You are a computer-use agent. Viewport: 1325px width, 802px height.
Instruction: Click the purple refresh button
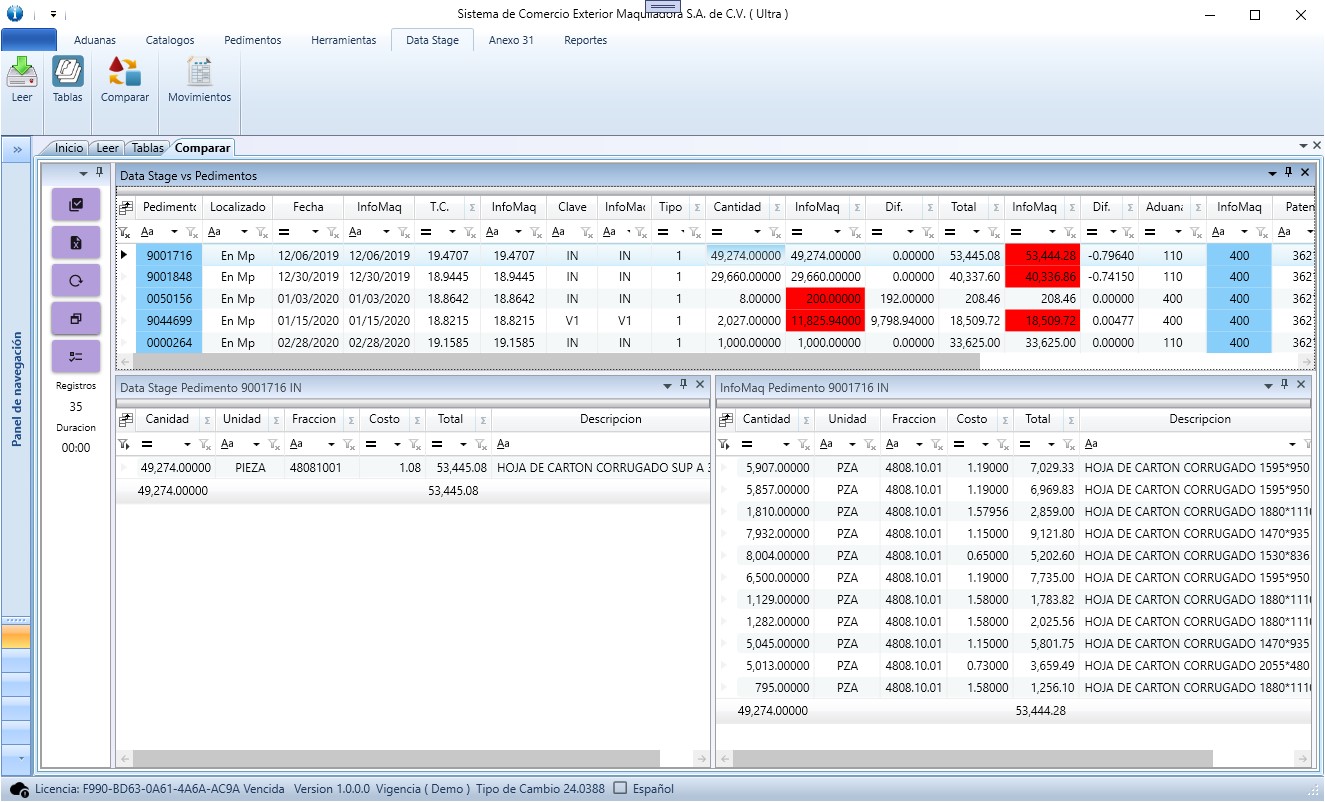coord(76,281)
